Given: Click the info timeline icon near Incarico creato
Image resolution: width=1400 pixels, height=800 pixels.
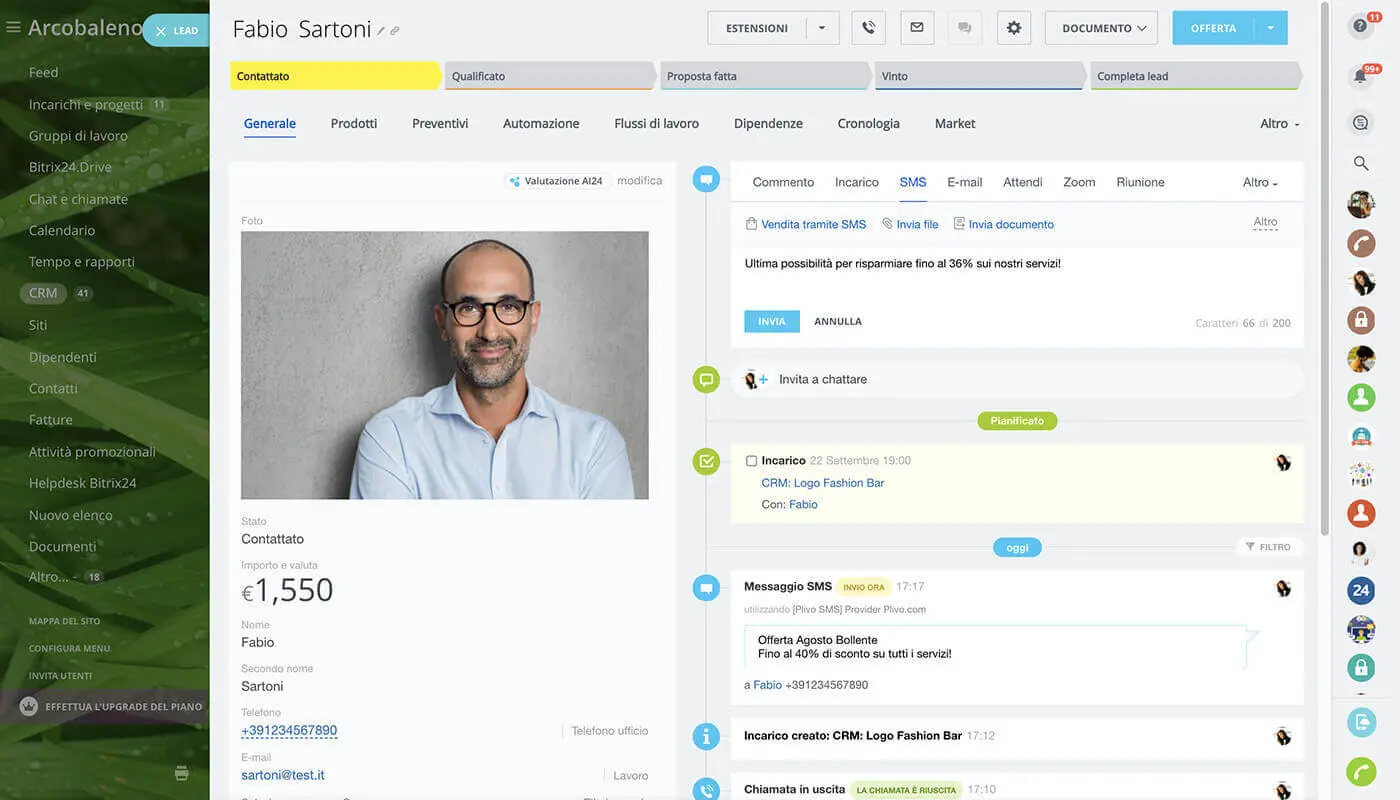Looking at the screenshot, I should click(706, 736).
